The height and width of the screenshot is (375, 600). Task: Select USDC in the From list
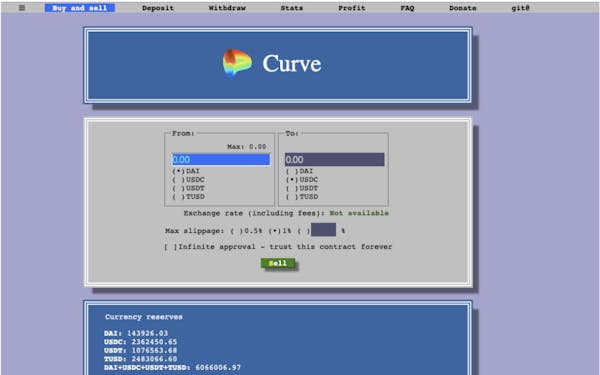pyautogui.click(x=188, y=179)
